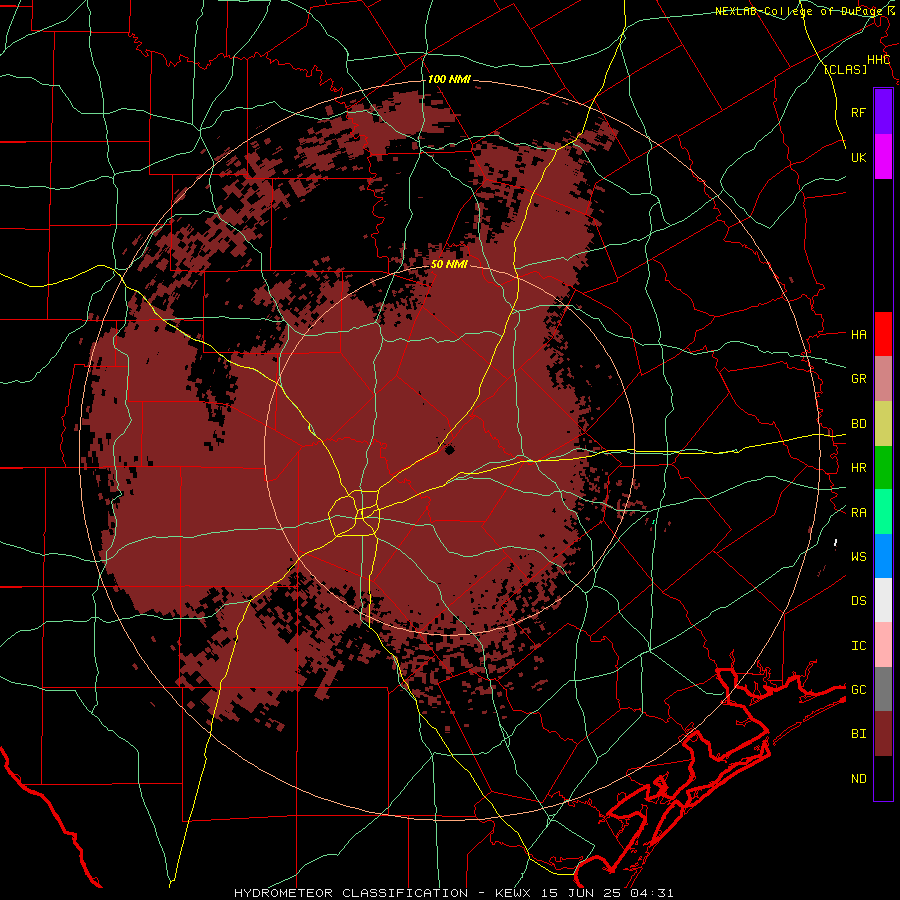Click the [CLAS] unit label
This screenshot has width=900, height=900.
point(845,70)
